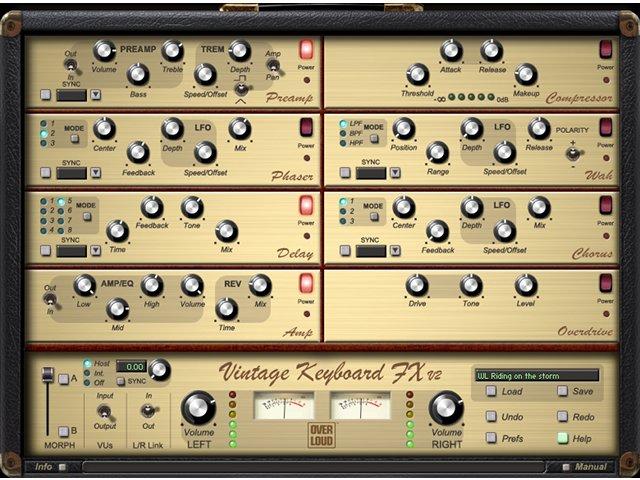Click the Delay MODE selector button
The width and height of the screenshot is (640, 480).
(87, 216)
